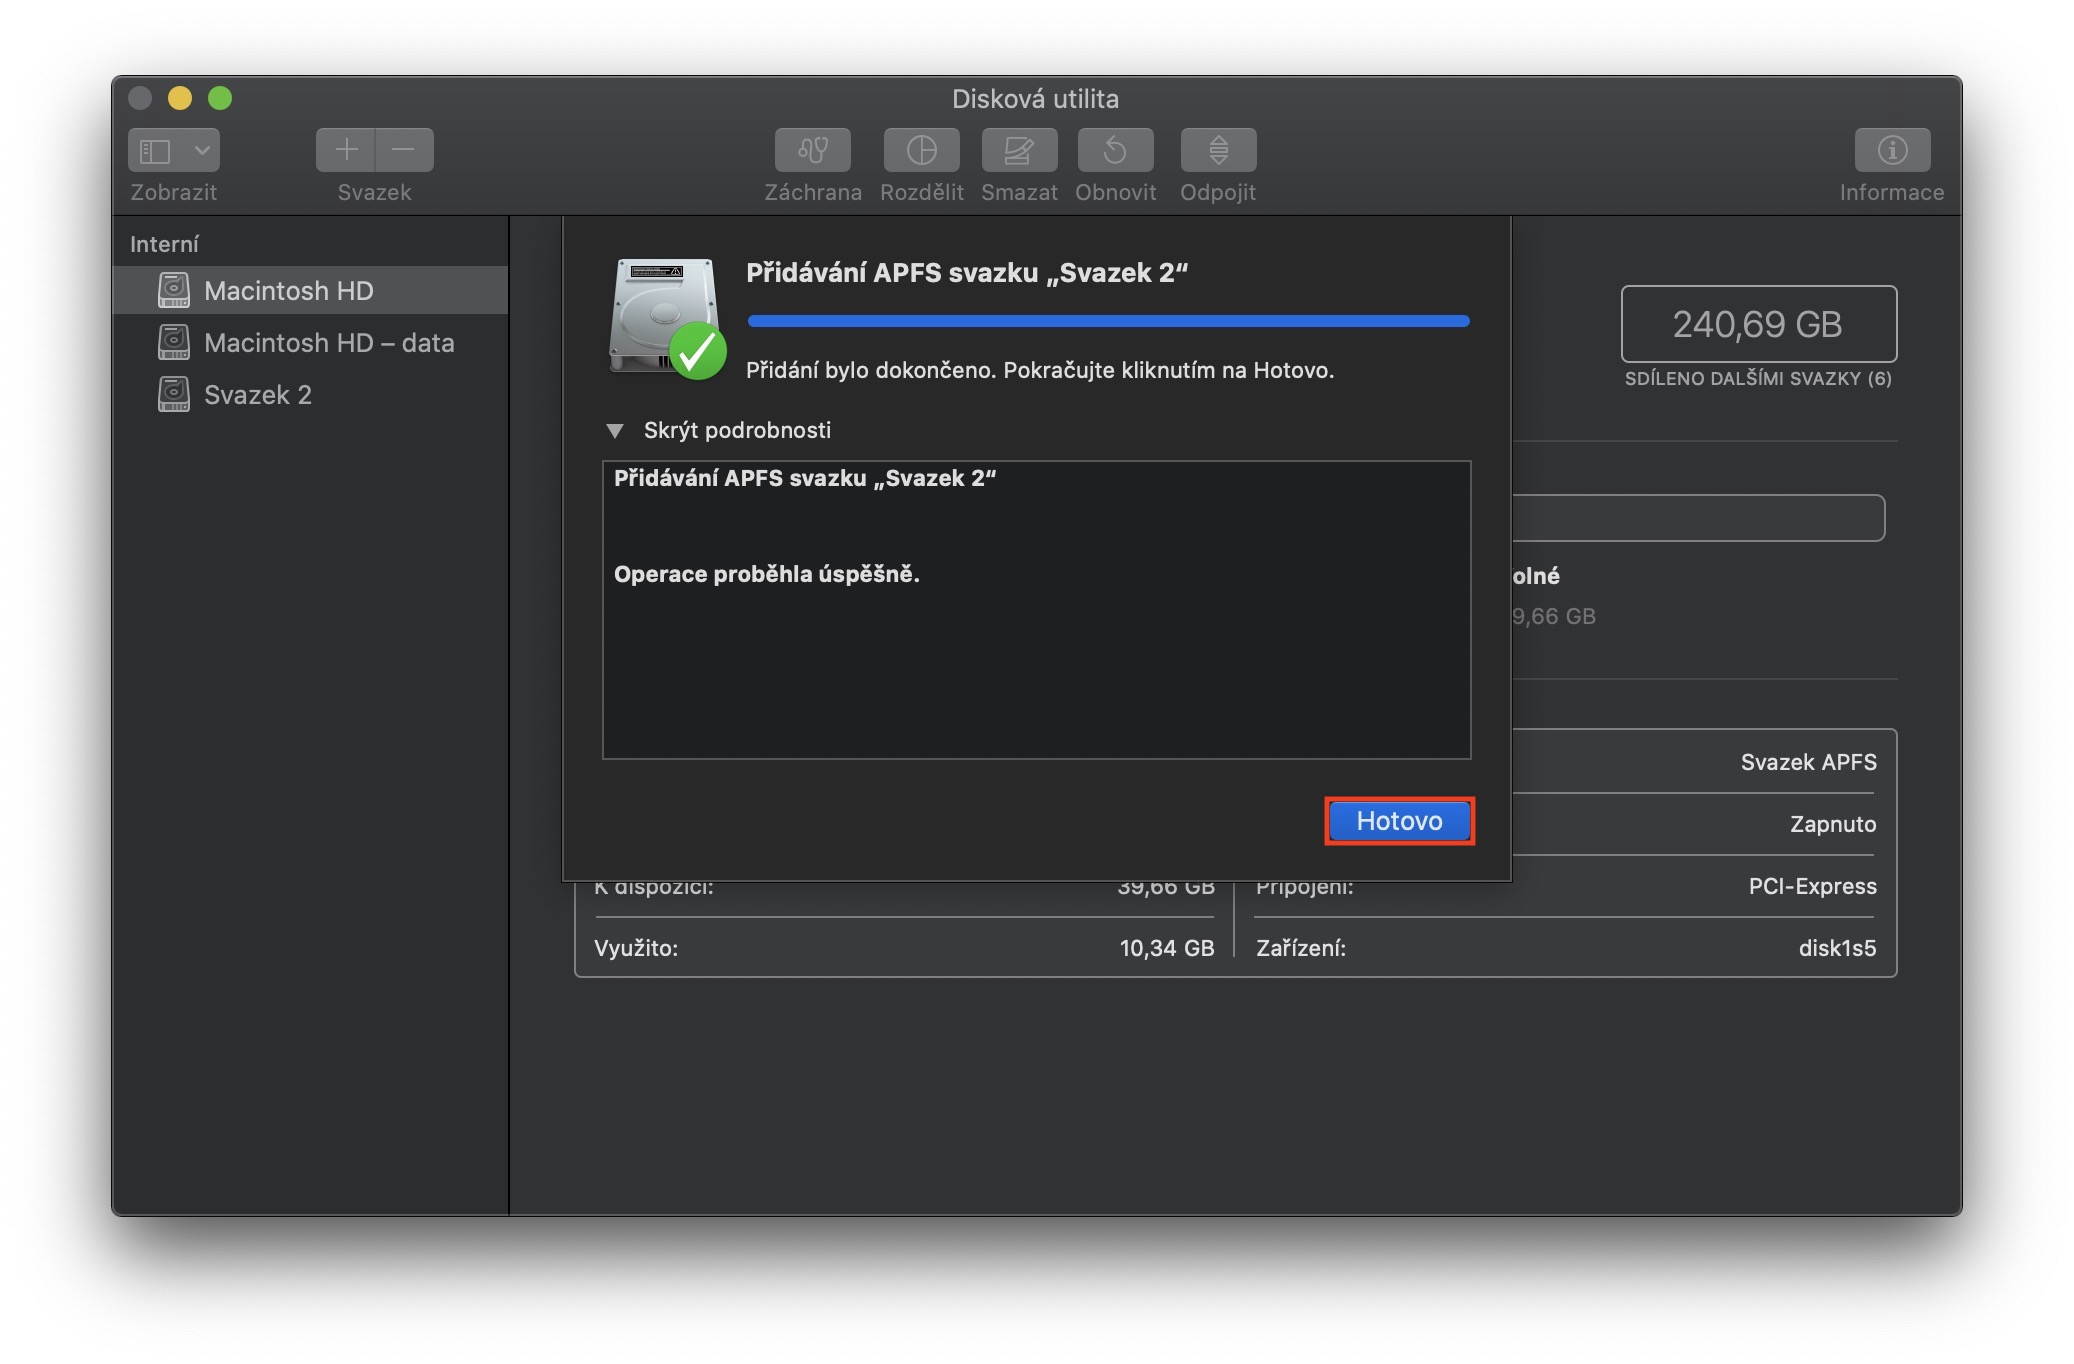The height and width of the screenshot is (1364, 2074).
Task: Select Macintosh HD – data volume
Action: click(328, 343)
